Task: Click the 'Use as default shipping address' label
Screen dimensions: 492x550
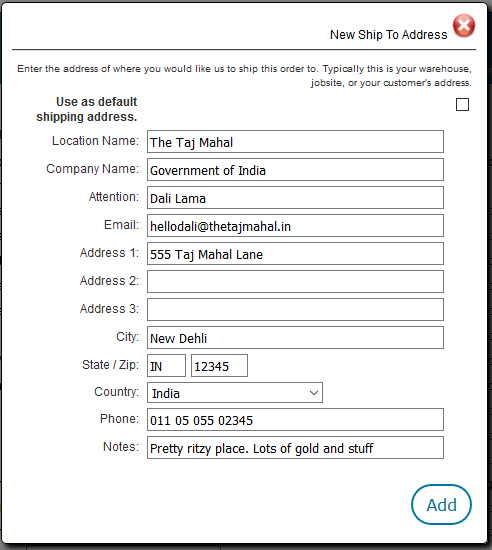Action: [87, 109]
